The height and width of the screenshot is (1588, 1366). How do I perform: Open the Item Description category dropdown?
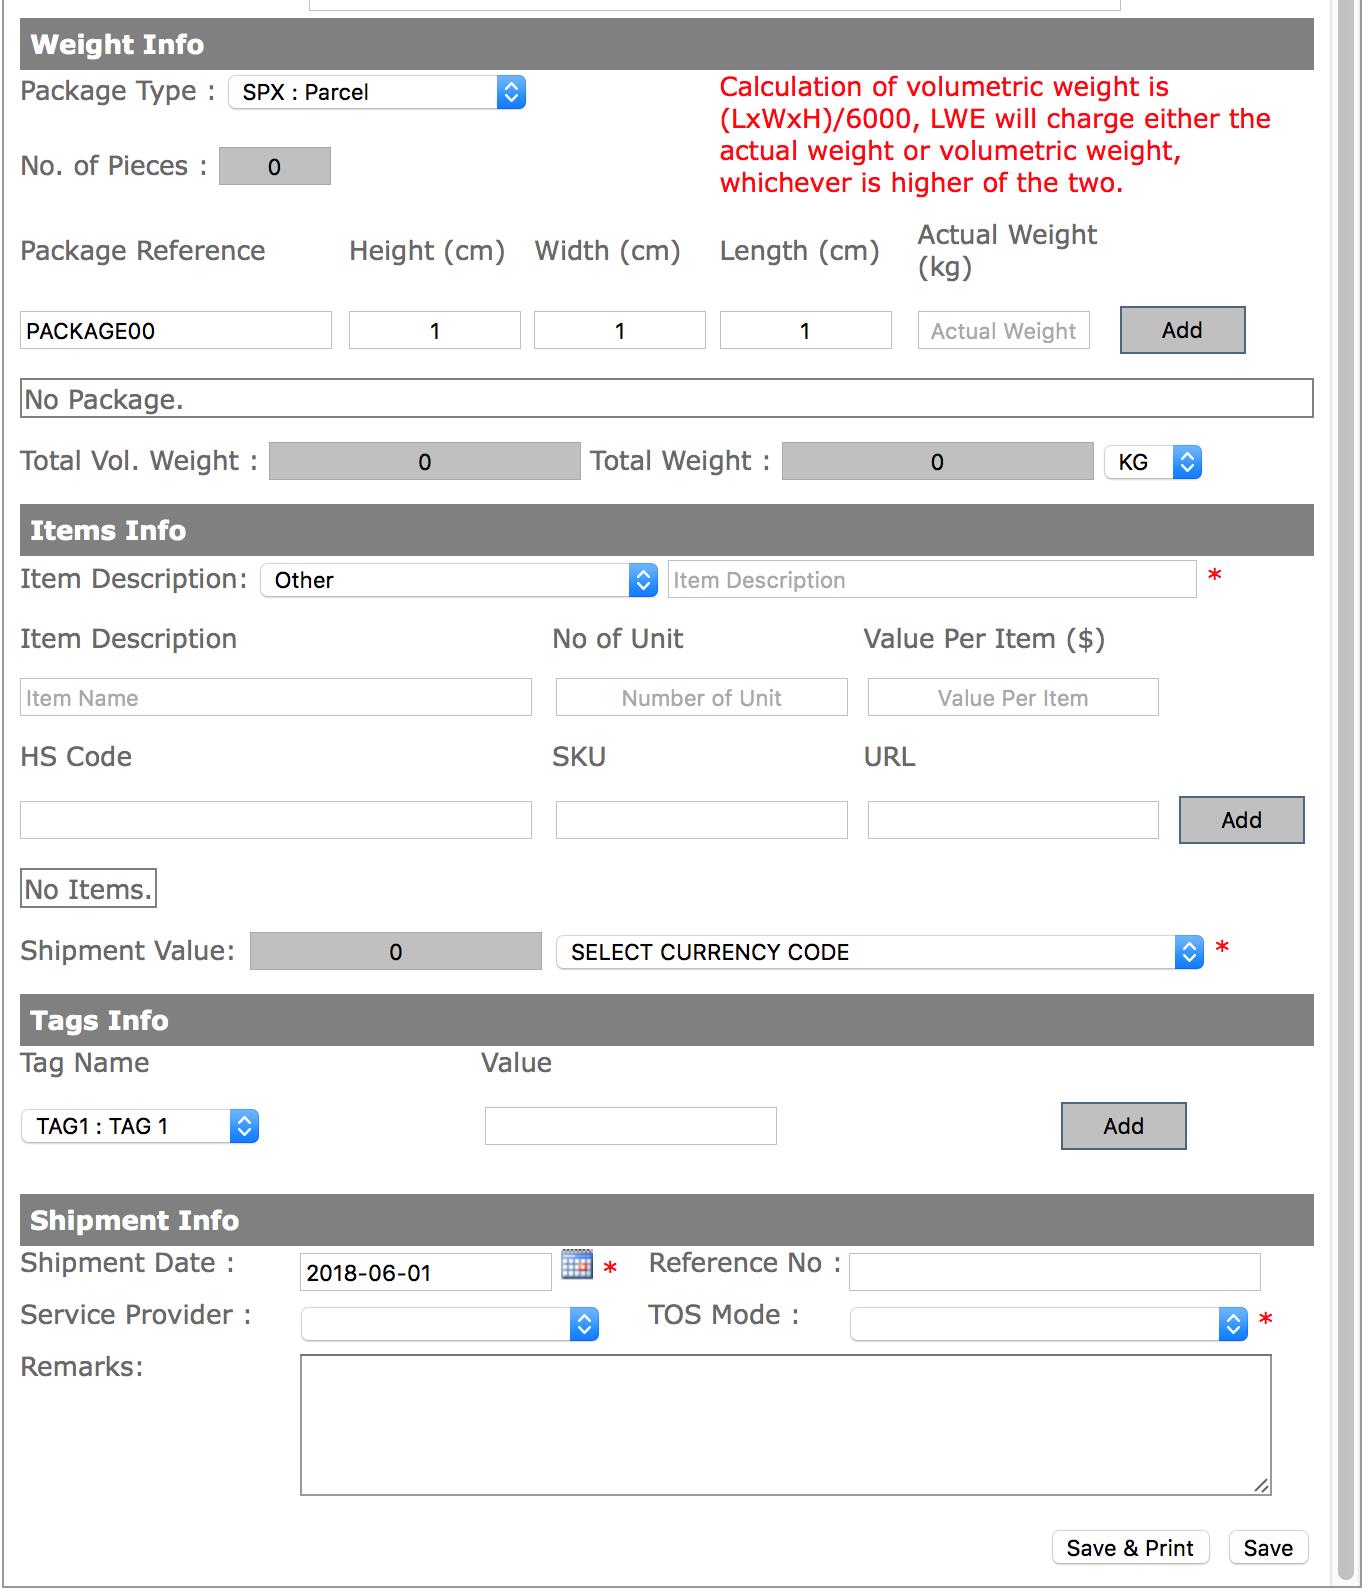click(459, 580)
